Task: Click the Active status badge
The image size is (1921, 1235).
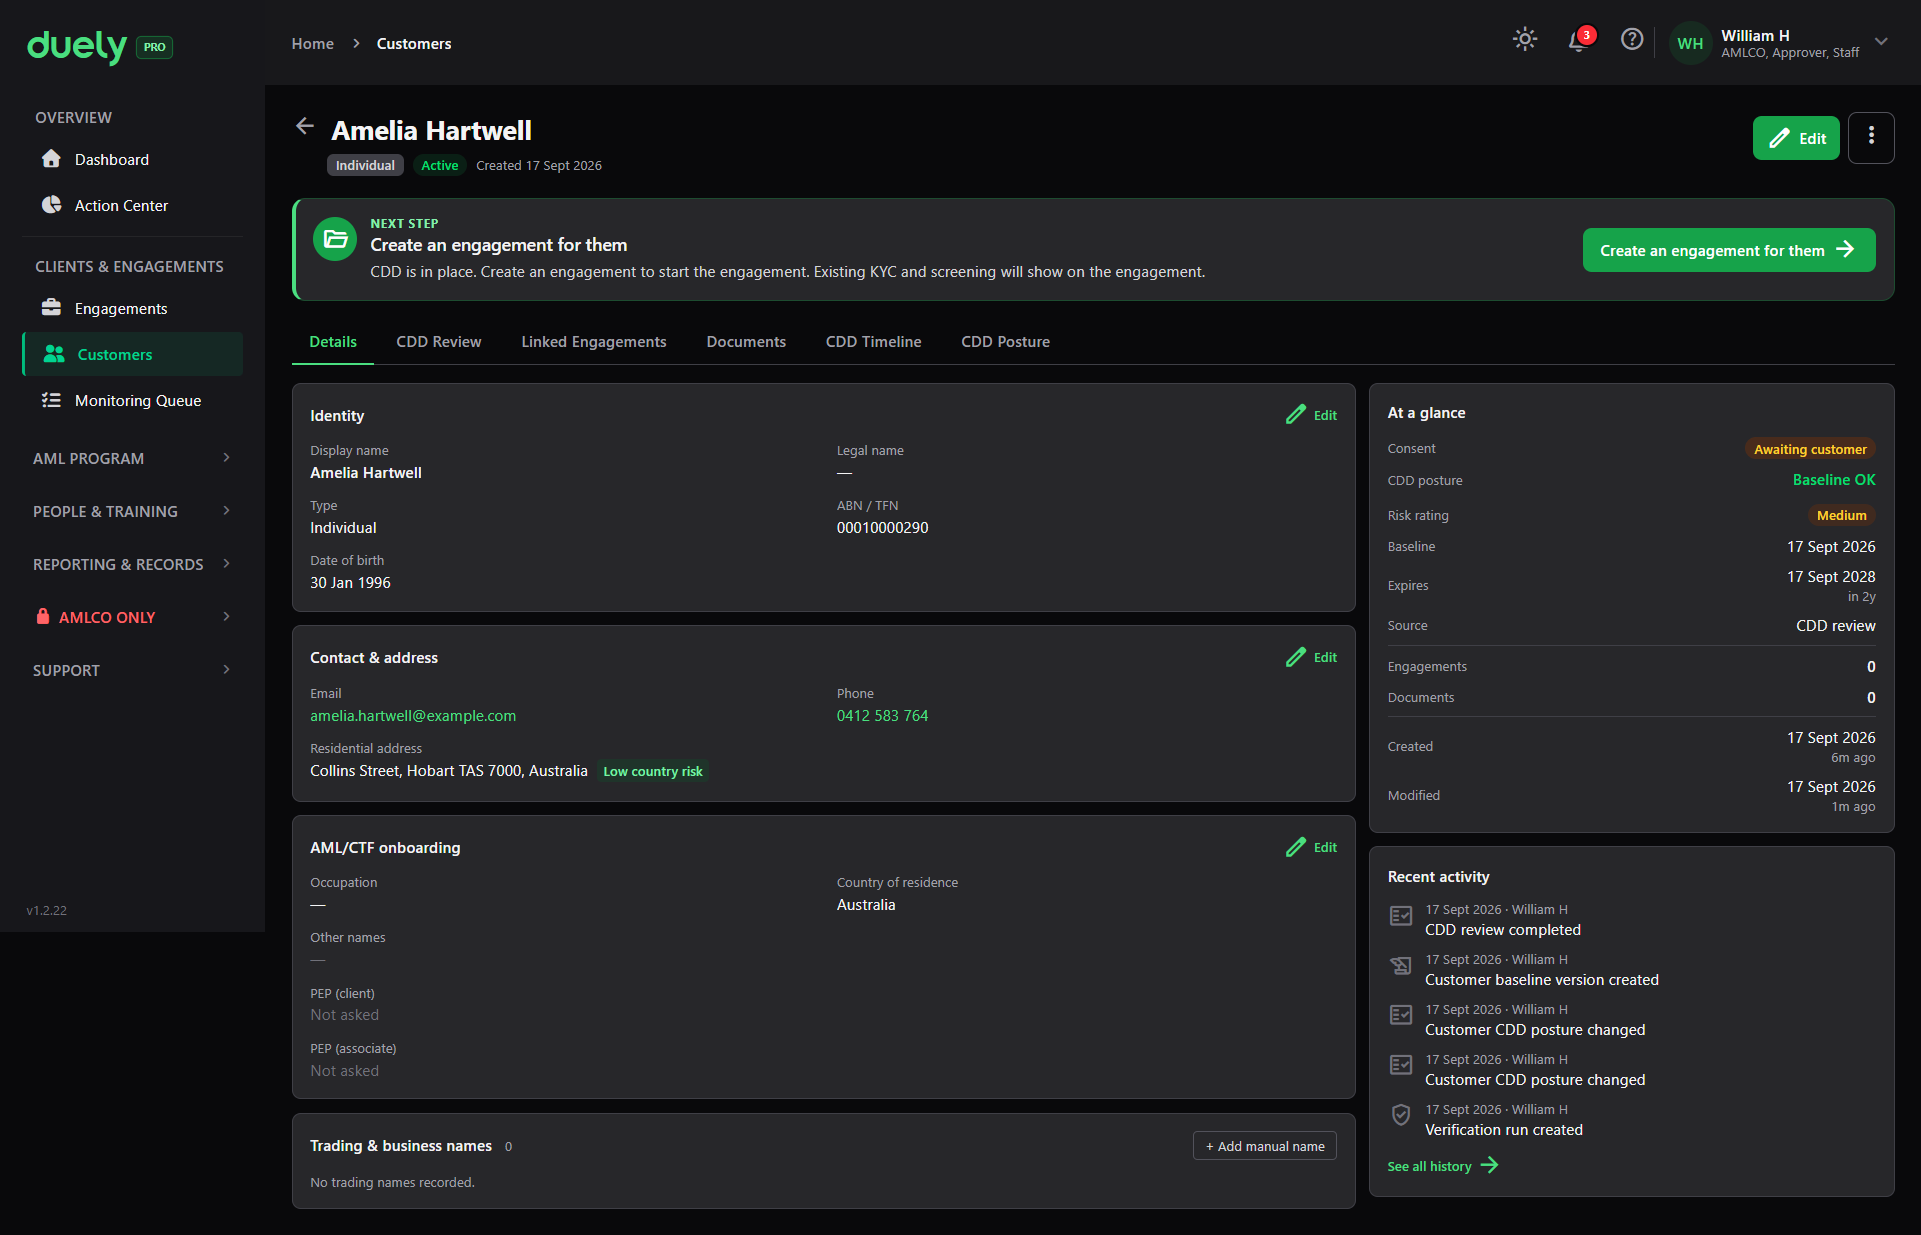Action: [x=440, y=166]
